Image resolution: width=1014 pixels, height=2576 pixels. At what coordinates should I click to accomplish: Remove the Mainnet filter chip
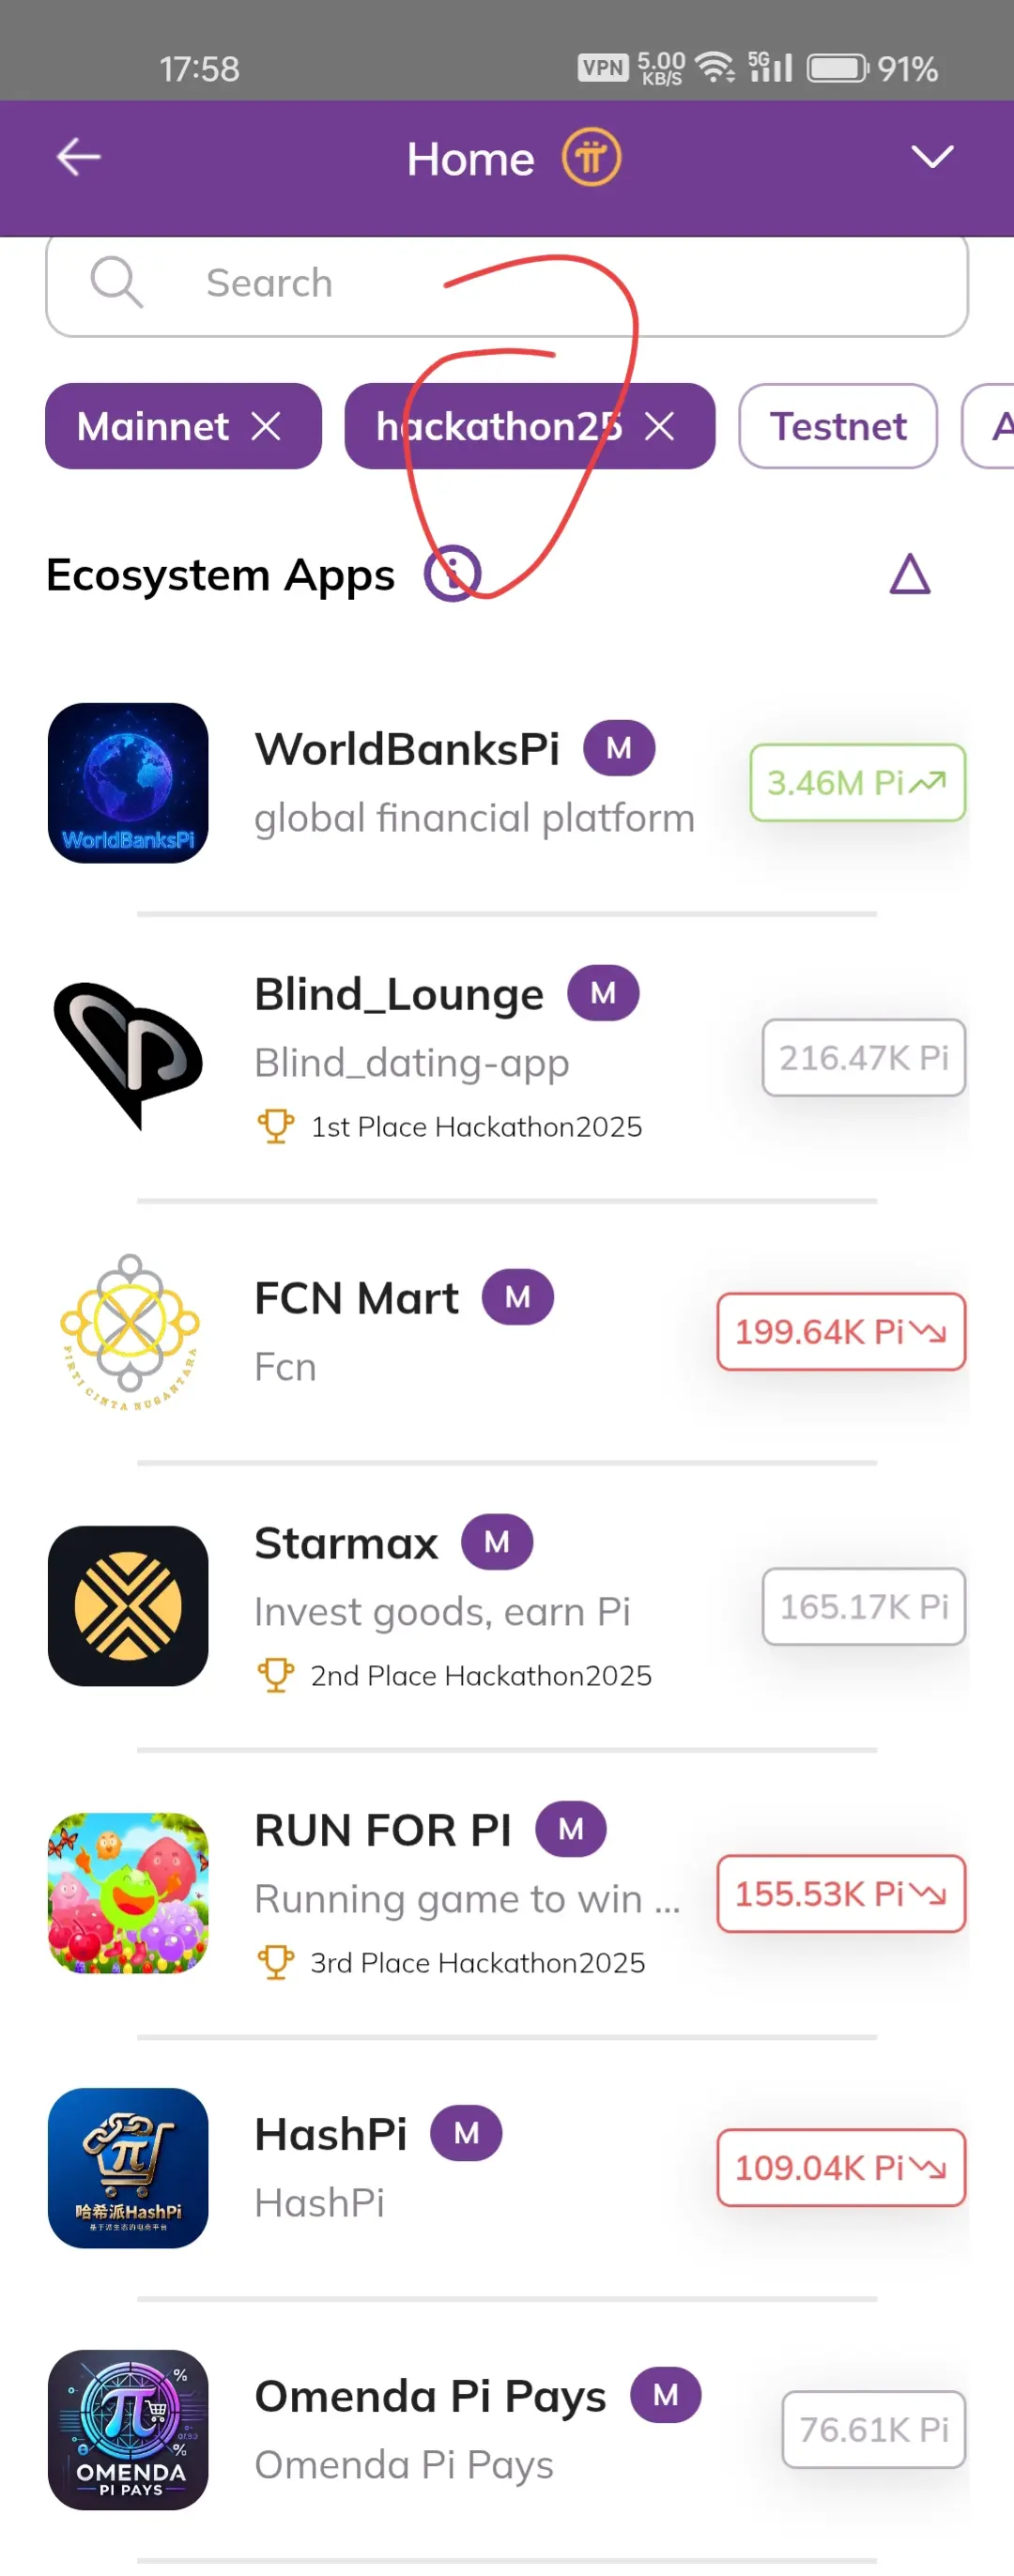coord(266,427)
